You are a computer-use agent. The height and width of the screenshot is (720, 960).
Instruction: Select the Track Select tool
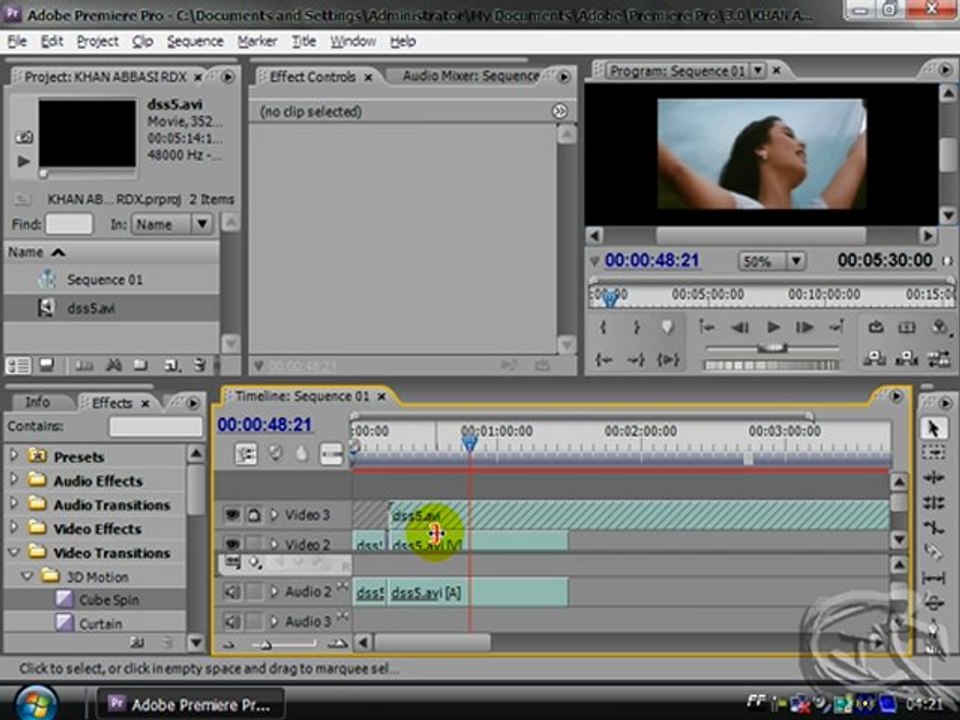click(x=933, y=453)
